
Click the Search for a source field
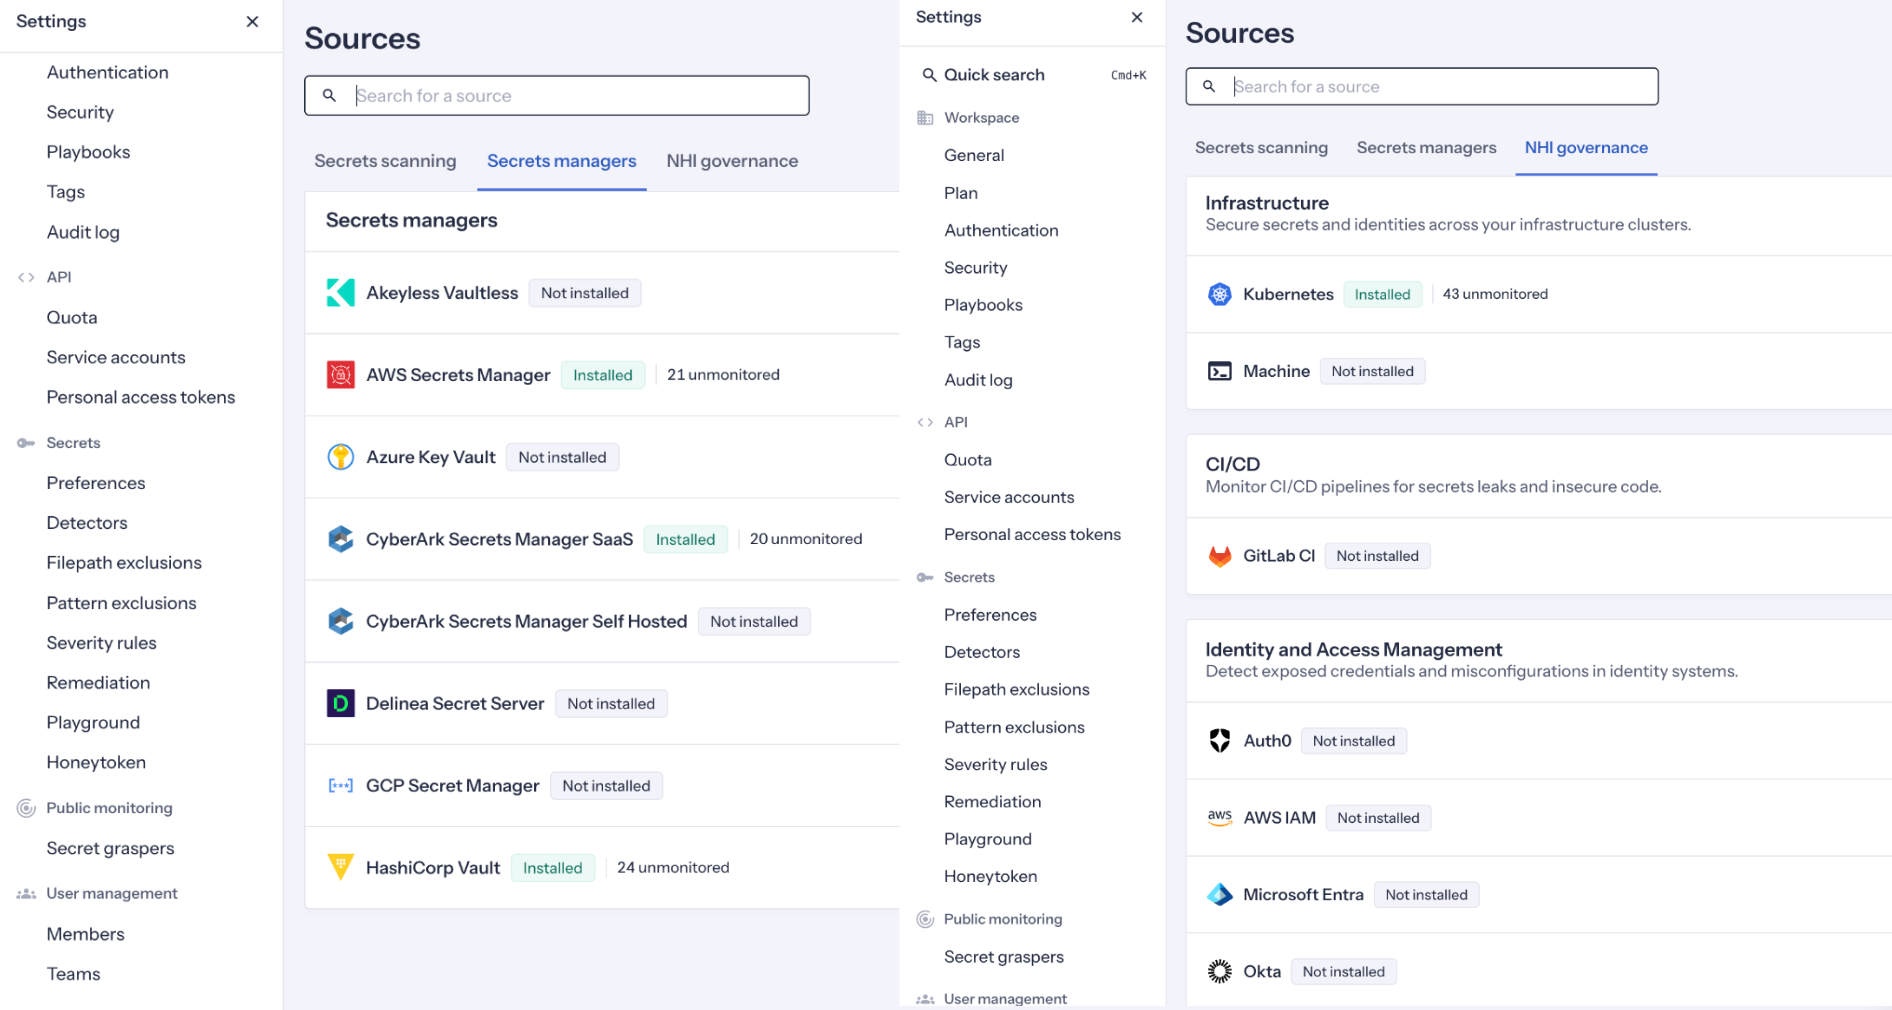coord(1420,86)
